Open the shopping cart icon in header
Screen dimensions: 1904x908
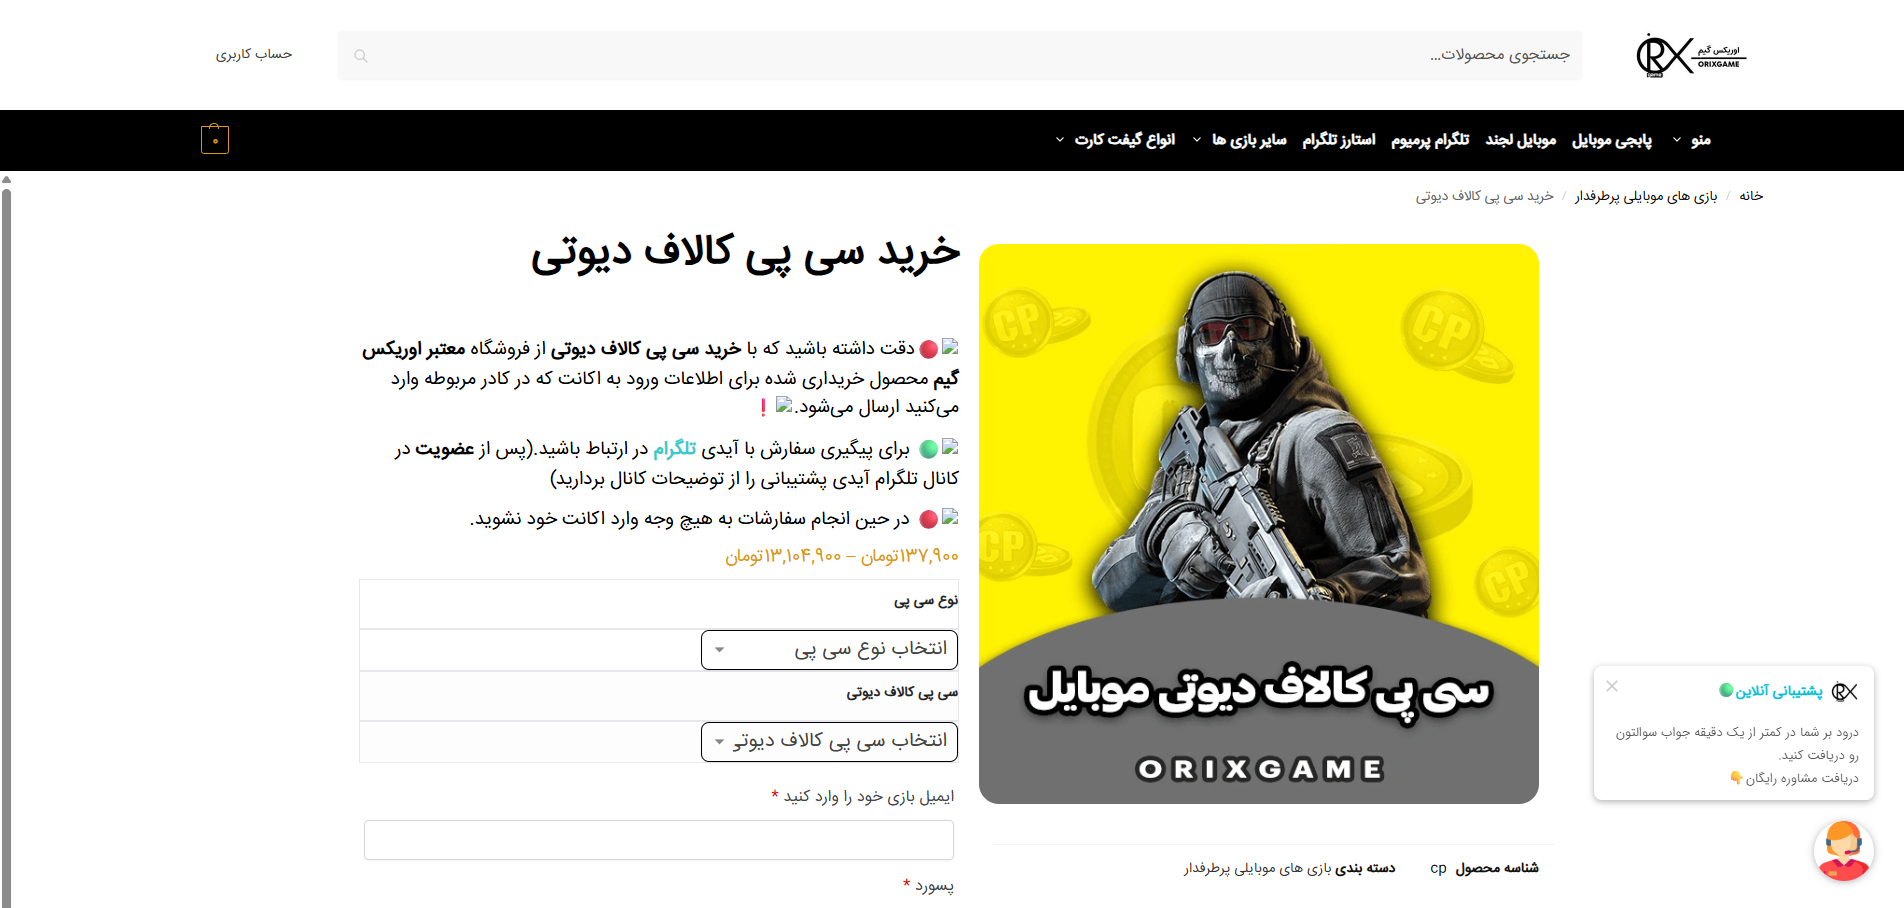point(214,139)
